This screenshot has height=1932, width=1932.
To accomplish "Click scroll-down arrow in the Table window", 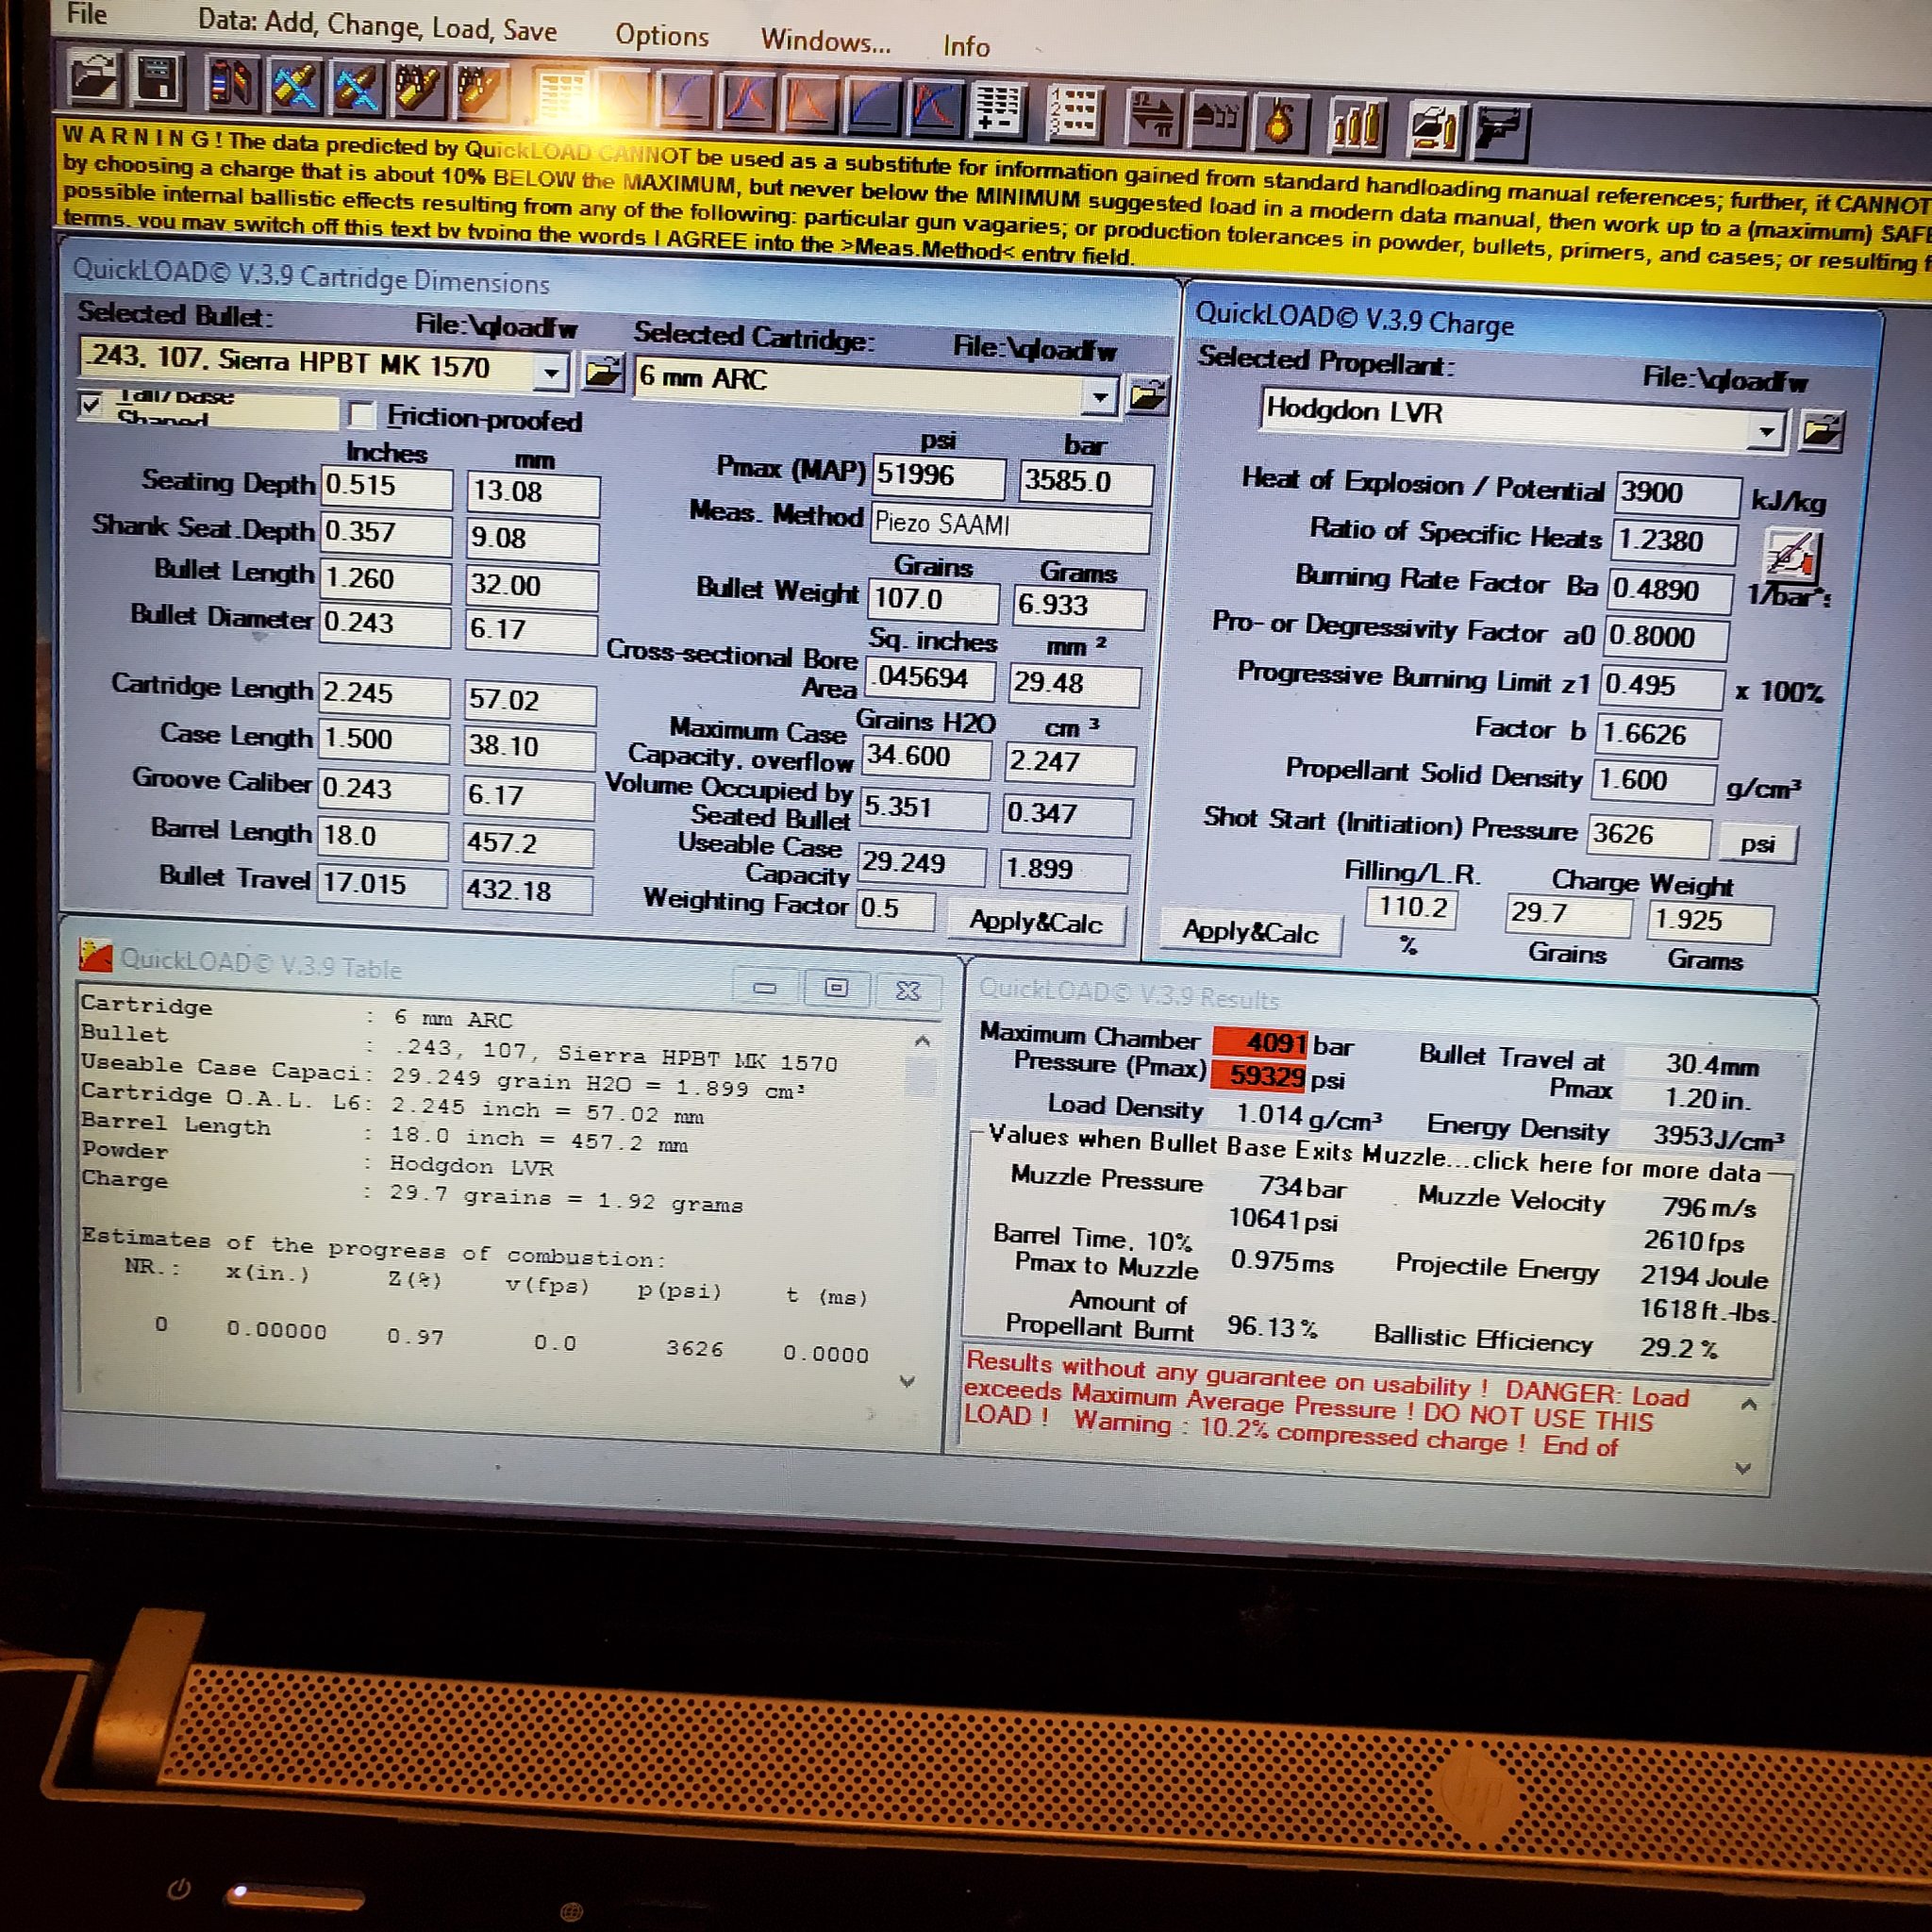I will 907,1381.
